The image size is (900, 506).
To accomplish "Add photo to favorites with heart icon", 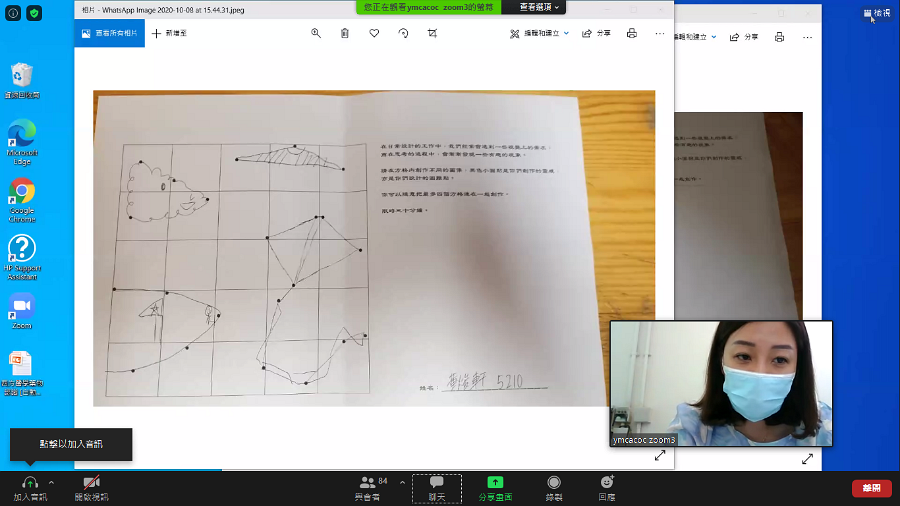I will point(374,33).
